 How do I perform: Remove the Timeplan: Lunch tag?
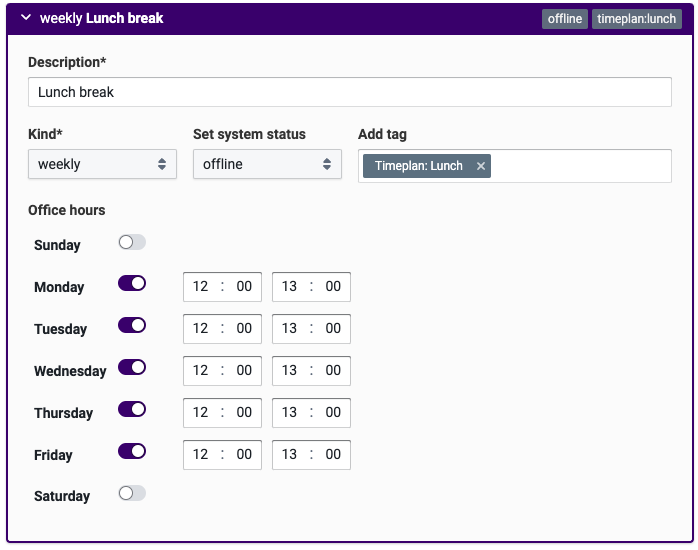click(481, 166)
